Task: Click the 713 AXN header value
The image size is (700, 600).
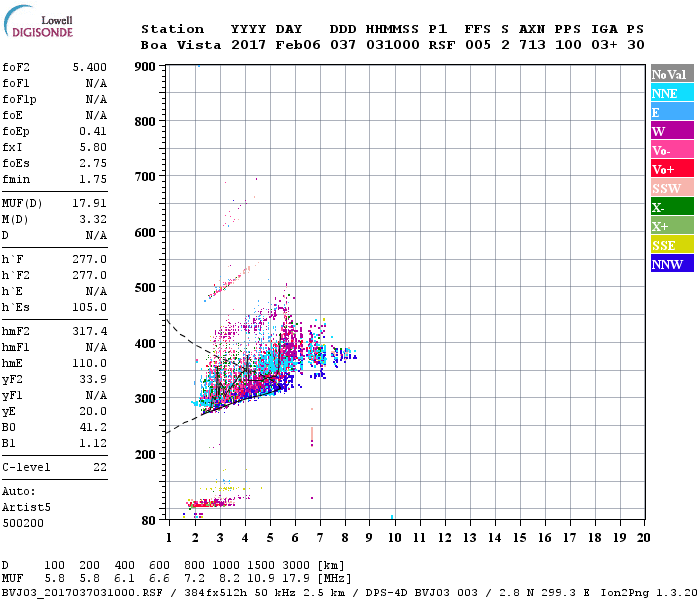Action: pyautogui.click(x=532, y=45)
